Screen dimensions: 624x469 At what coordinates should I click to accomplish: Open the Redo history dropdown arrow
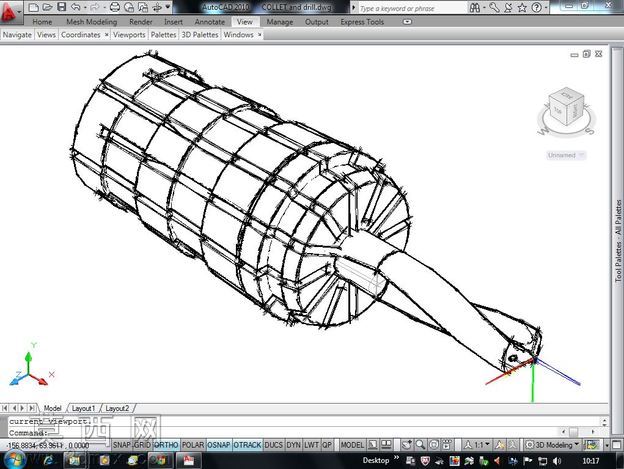(x=104, y=8)
